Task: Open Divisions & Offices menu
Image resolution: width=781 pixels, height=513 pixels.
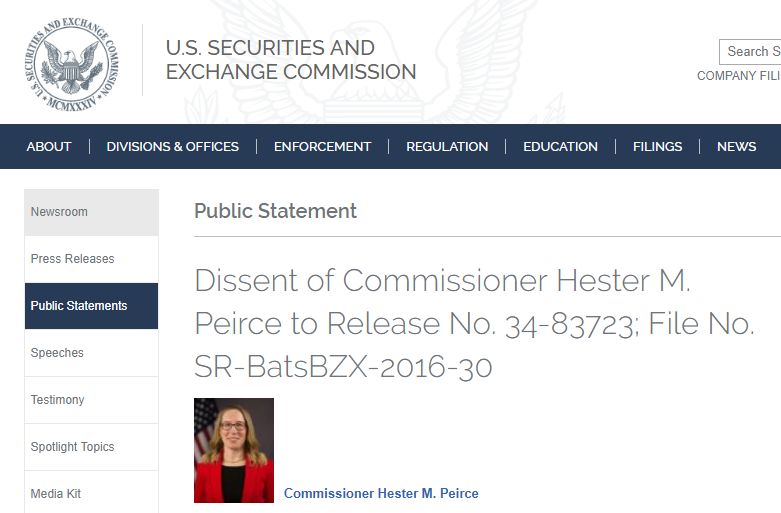Action: (173, 146)
